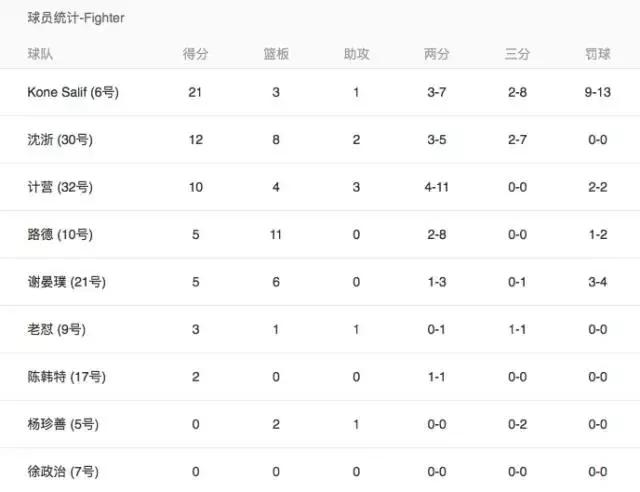Click the 三分 column header
The height and width of the screenshot is (492, 640).
[x=518, y=54]
